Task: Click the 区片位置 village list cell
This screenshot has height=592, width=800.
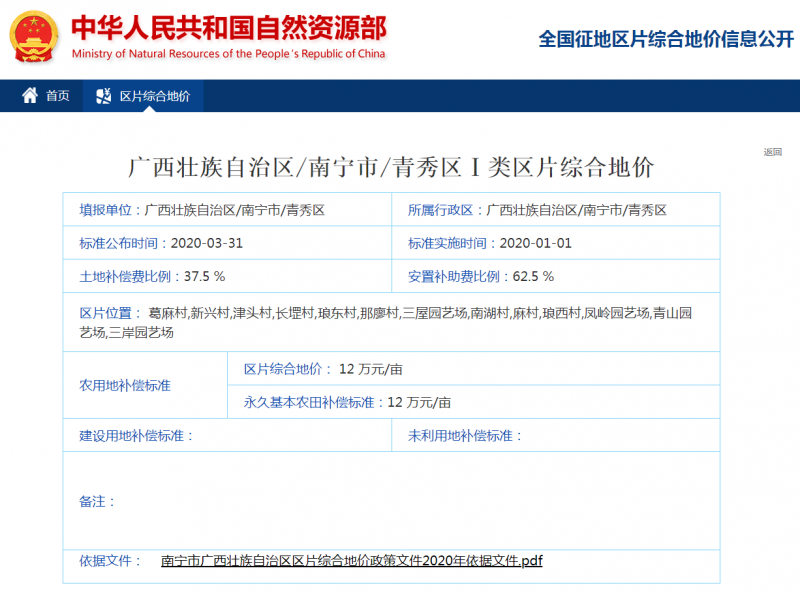Action: coord(391,322)
